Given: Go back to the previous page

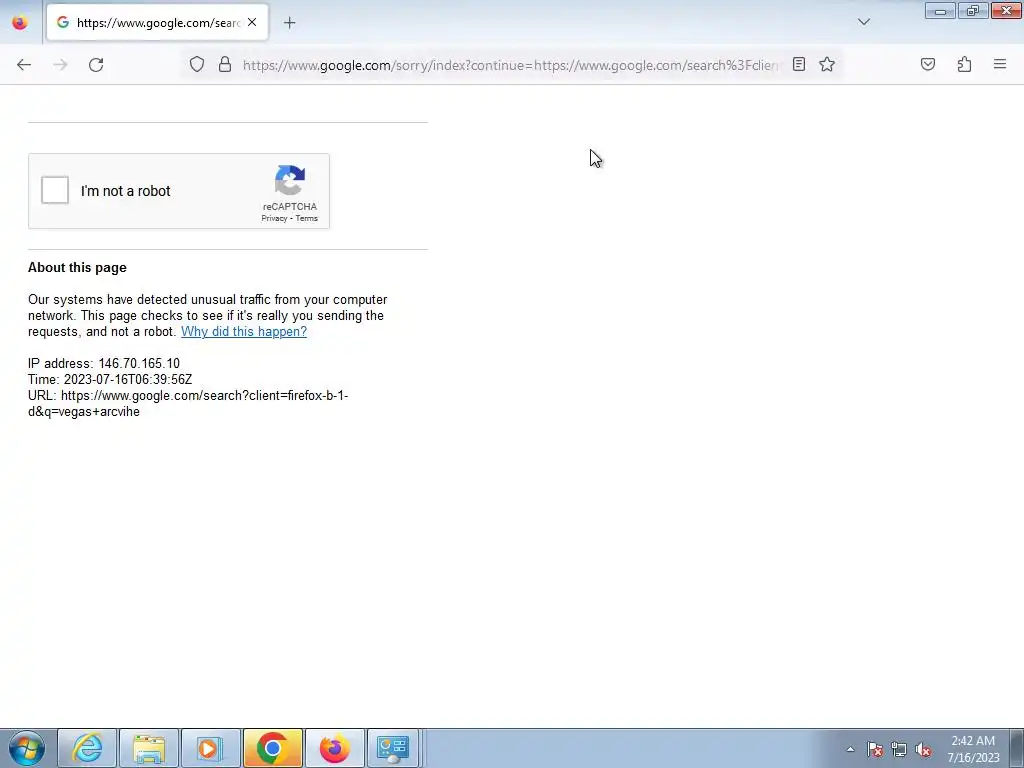Looking at the screenshot, I should point(24,65).
